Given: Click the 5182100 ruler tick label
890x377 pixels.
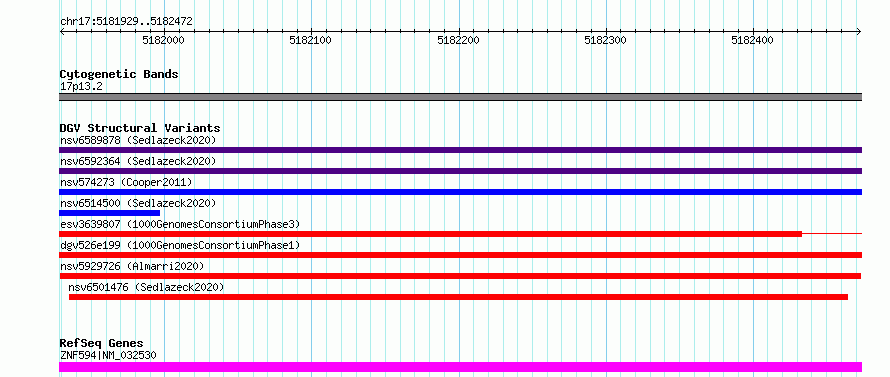Looking at the screenshot, I should (x=310, y=40).
